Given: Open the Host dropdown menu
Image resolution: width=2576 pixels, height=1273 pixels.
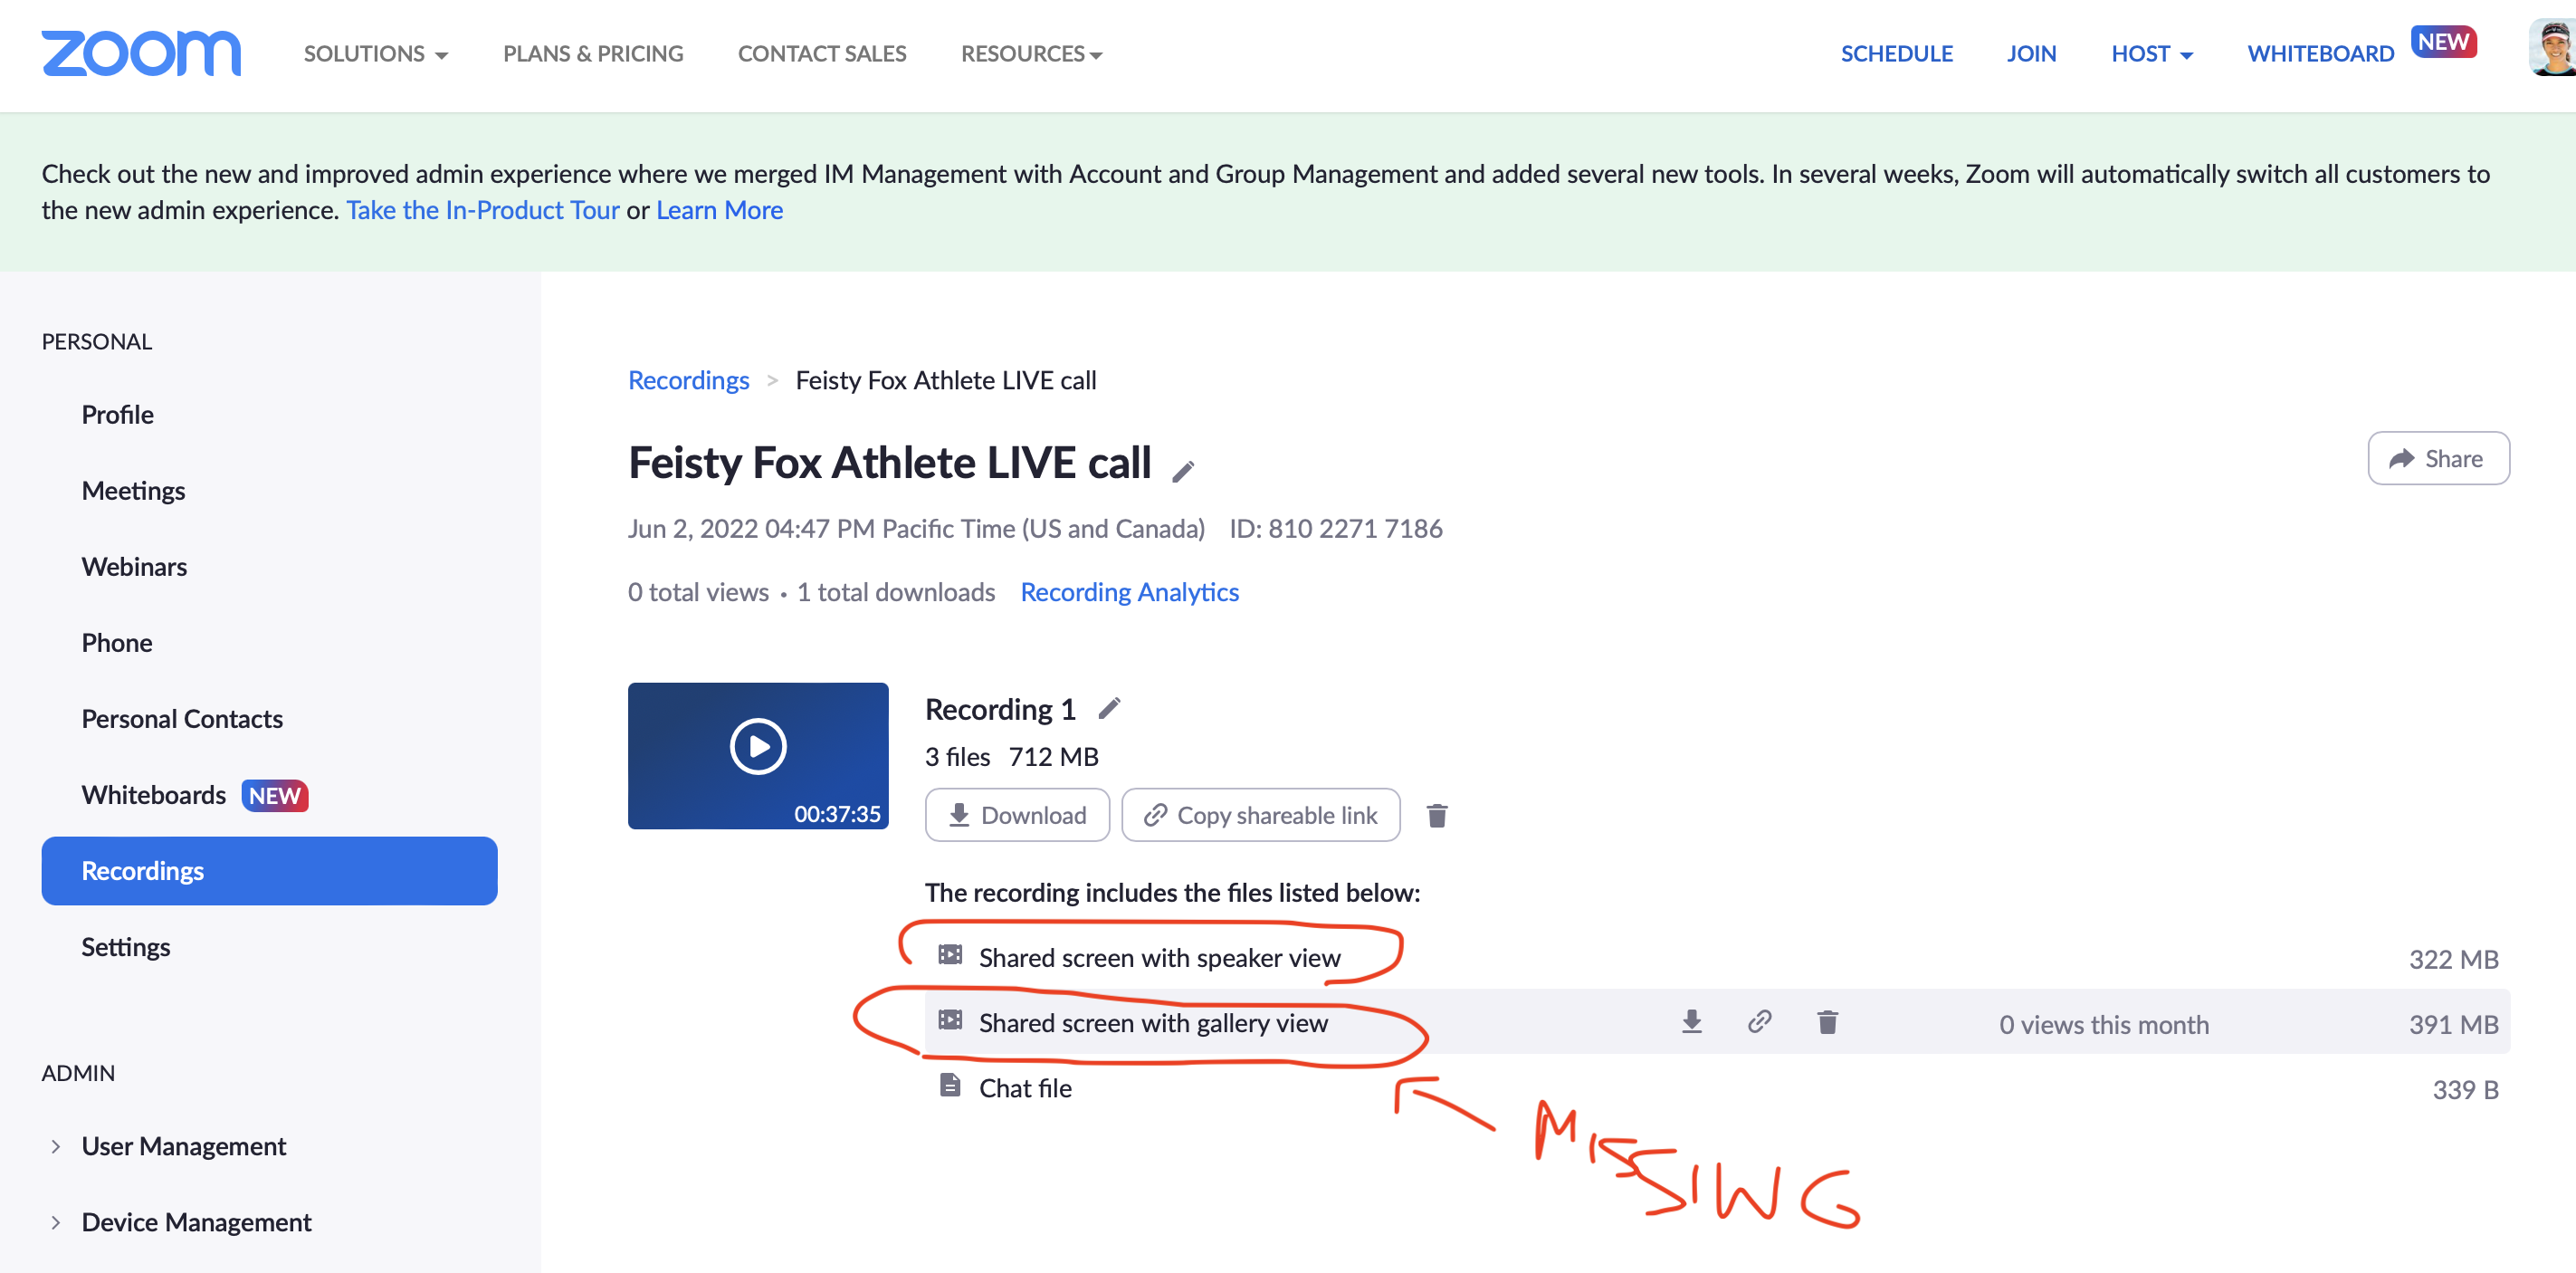Looking at the screenshot, I should [x=2151, y=54].
